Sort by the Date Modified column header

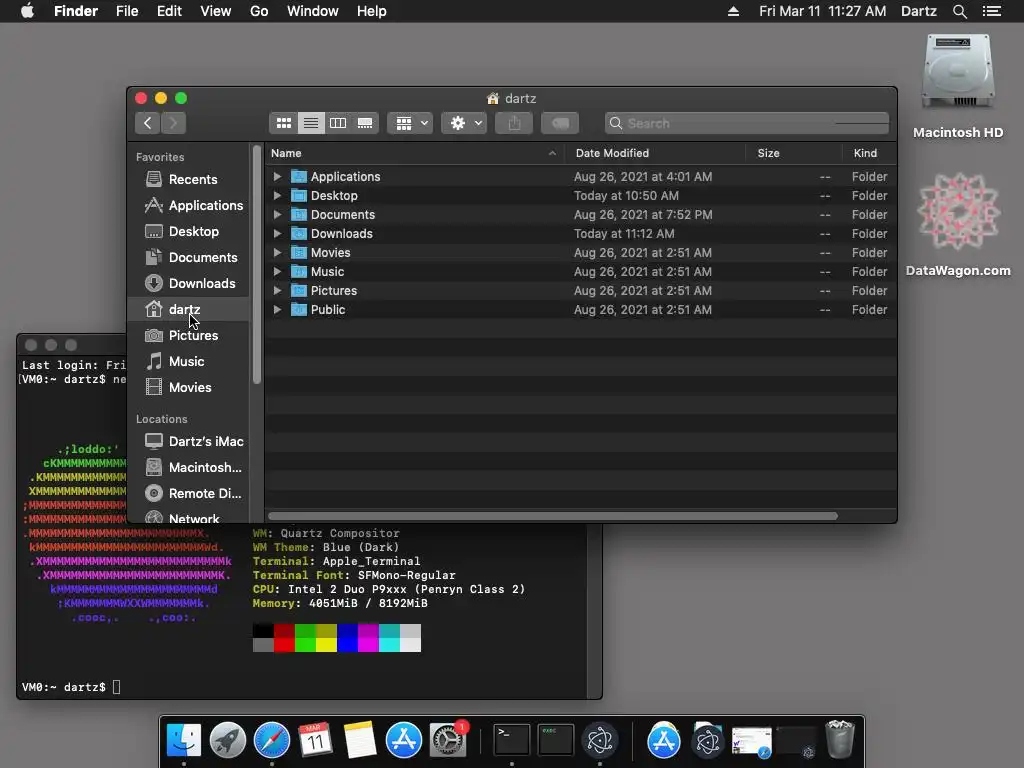pos(655,153)
